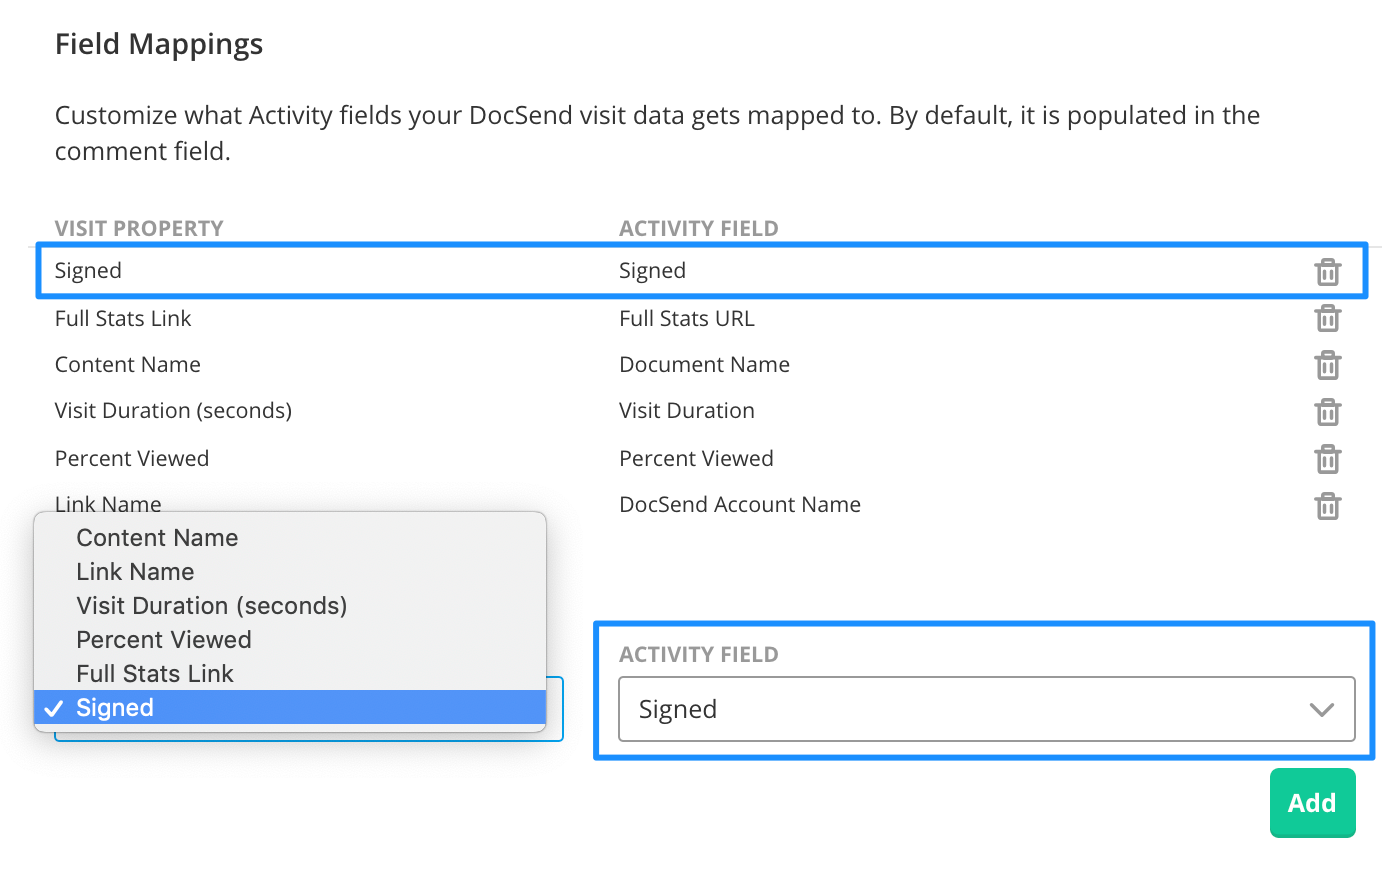Trash the Visit Duration mapping
Screen dimensions: 1384x878
[1327, 411]
